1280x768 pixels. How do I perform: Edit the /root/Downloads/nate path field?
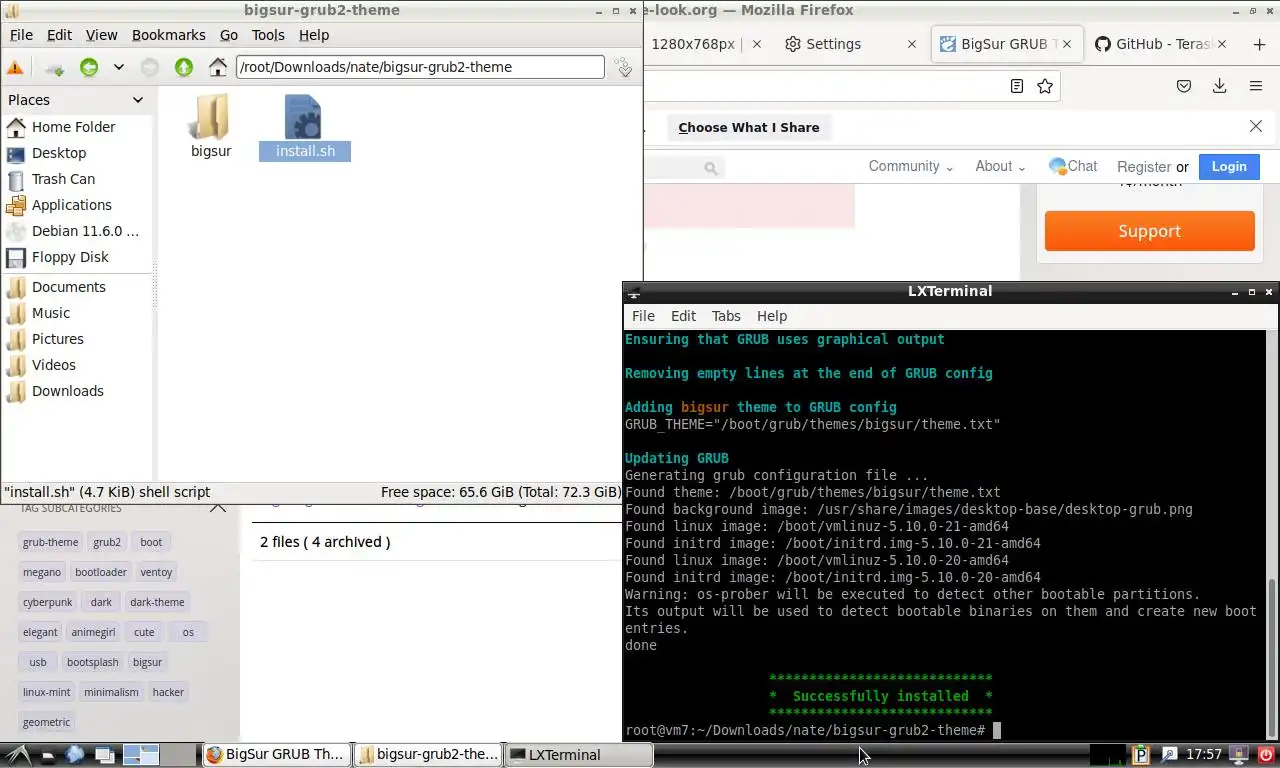[420, 67]
